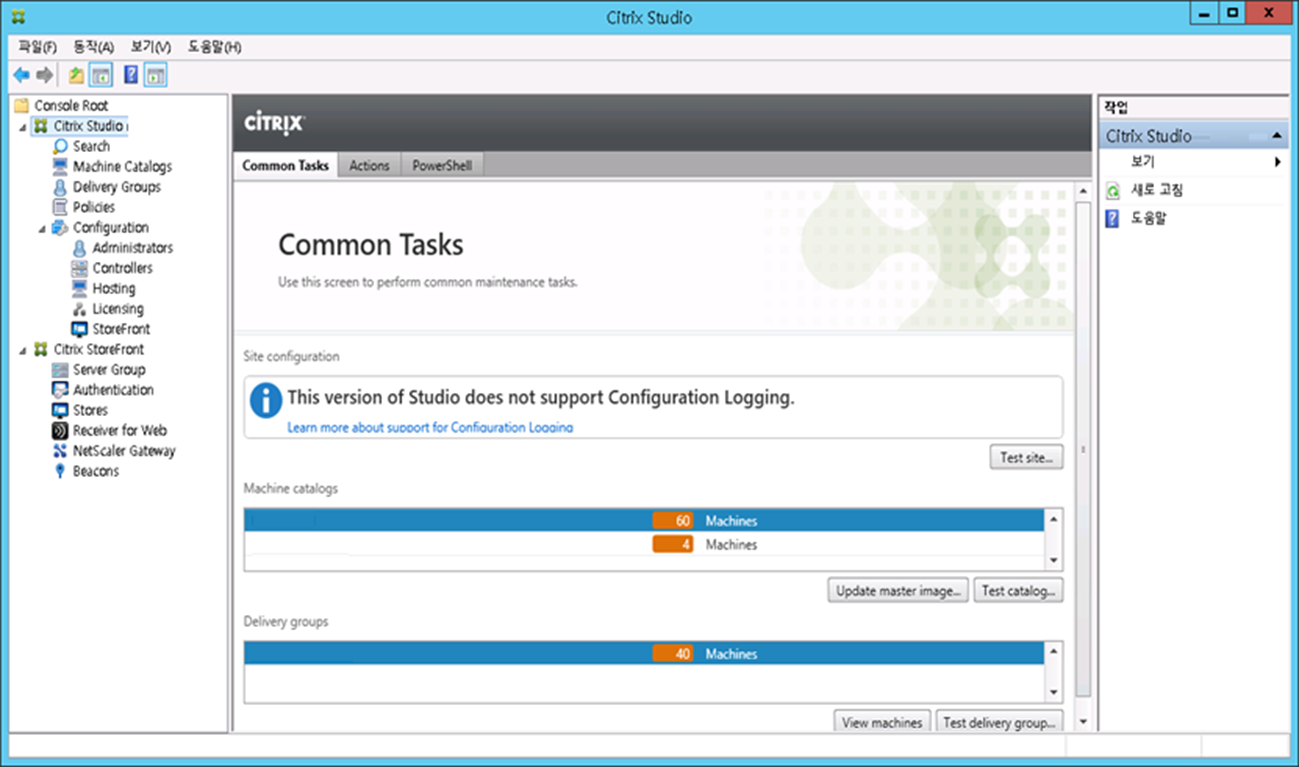Click main pane scroll up arrow
This screenshot has height=767, width=1299.
pyautogui.click(x=1083, y=190)
